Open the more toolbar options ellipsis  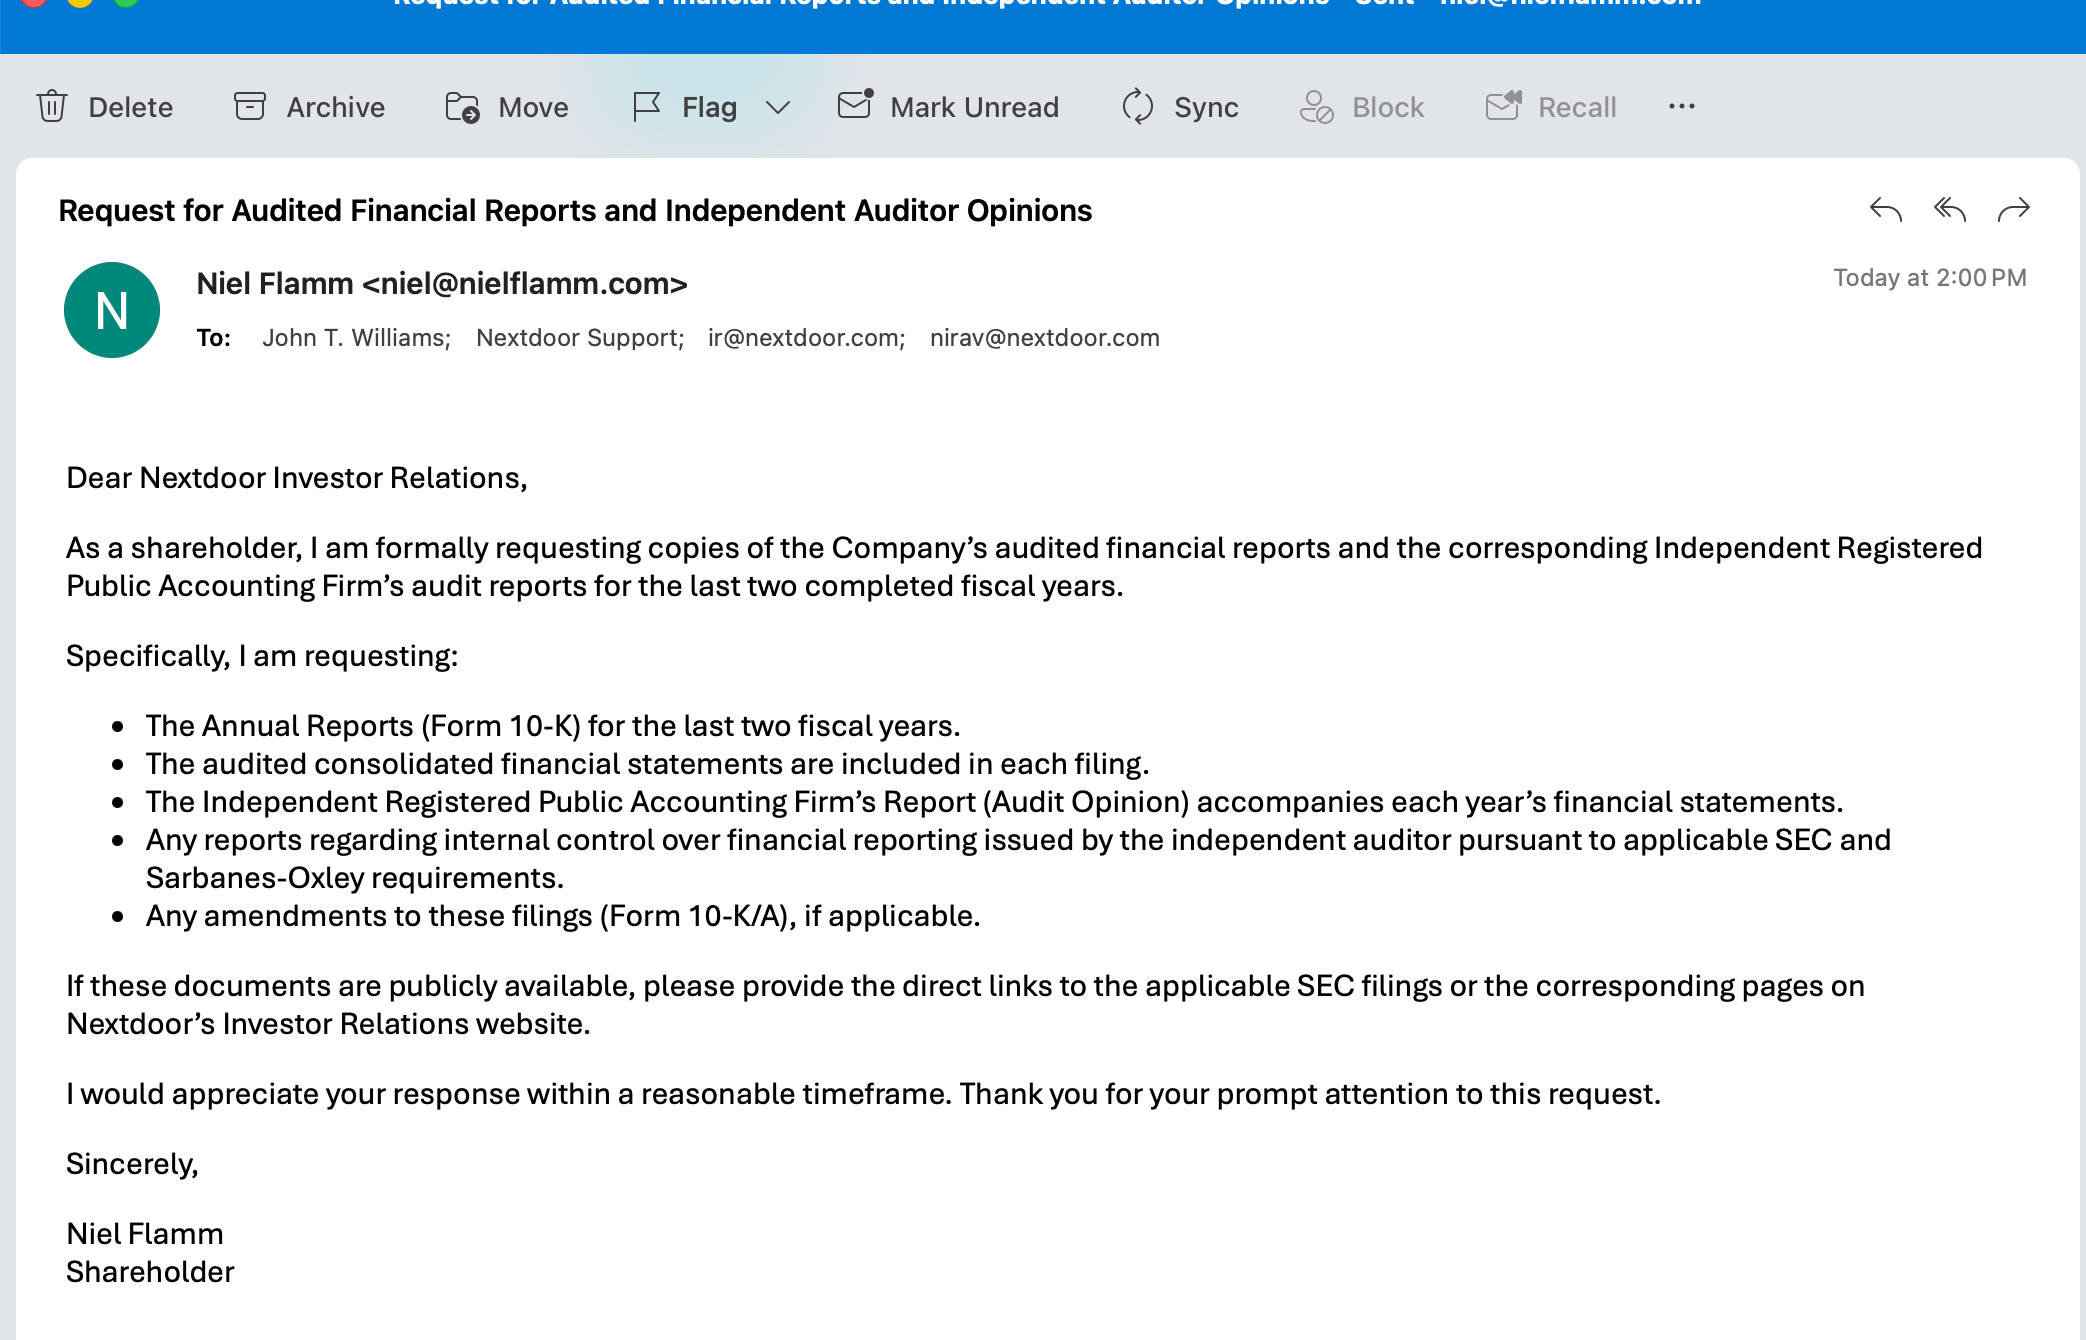click(x=1682, y=106)
